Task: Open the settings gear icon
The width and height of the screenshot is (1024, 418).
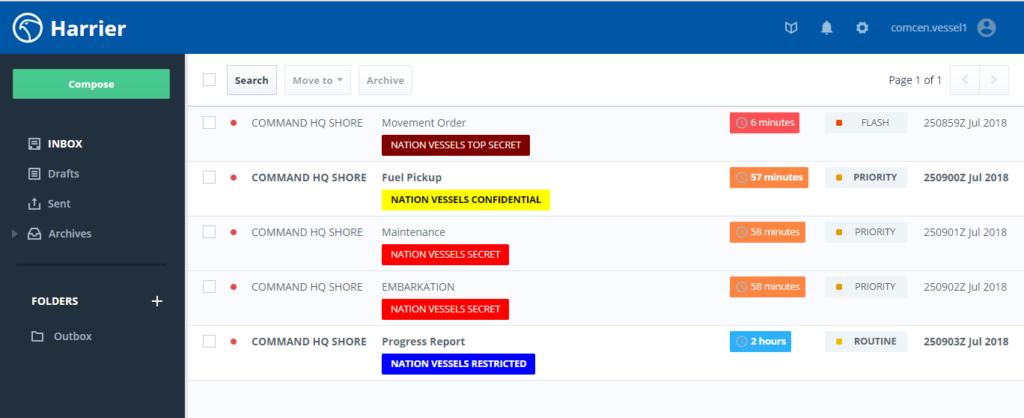Action: point(861,28)
